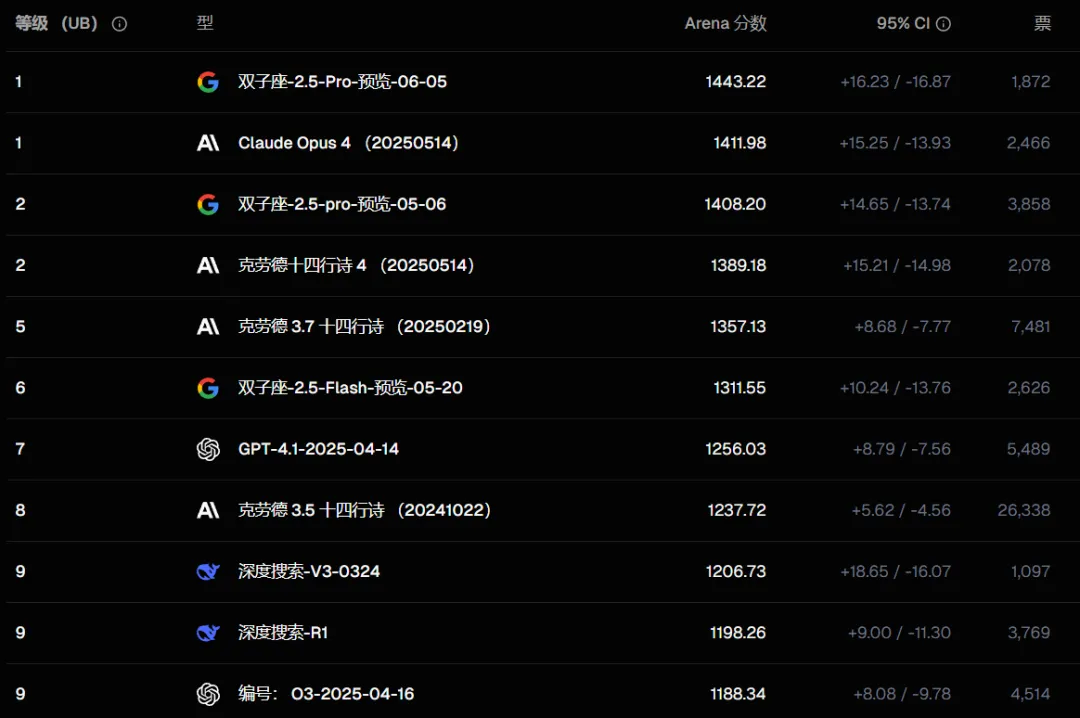This screenshot has width=1080, height=718.
Task: Sort by Arena 分数 column header
Action: click(725, 23)
